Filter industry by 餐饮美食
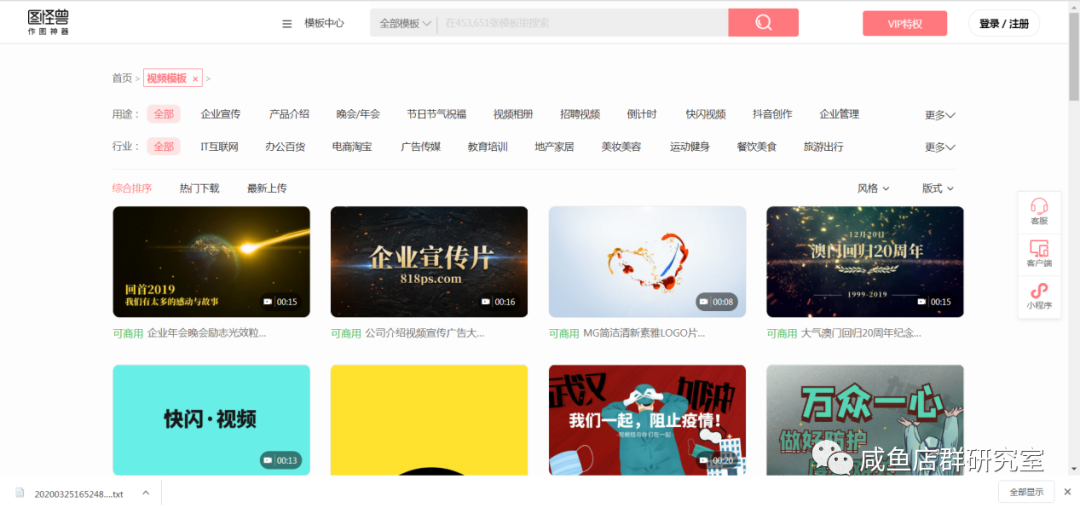 [756, 147]
